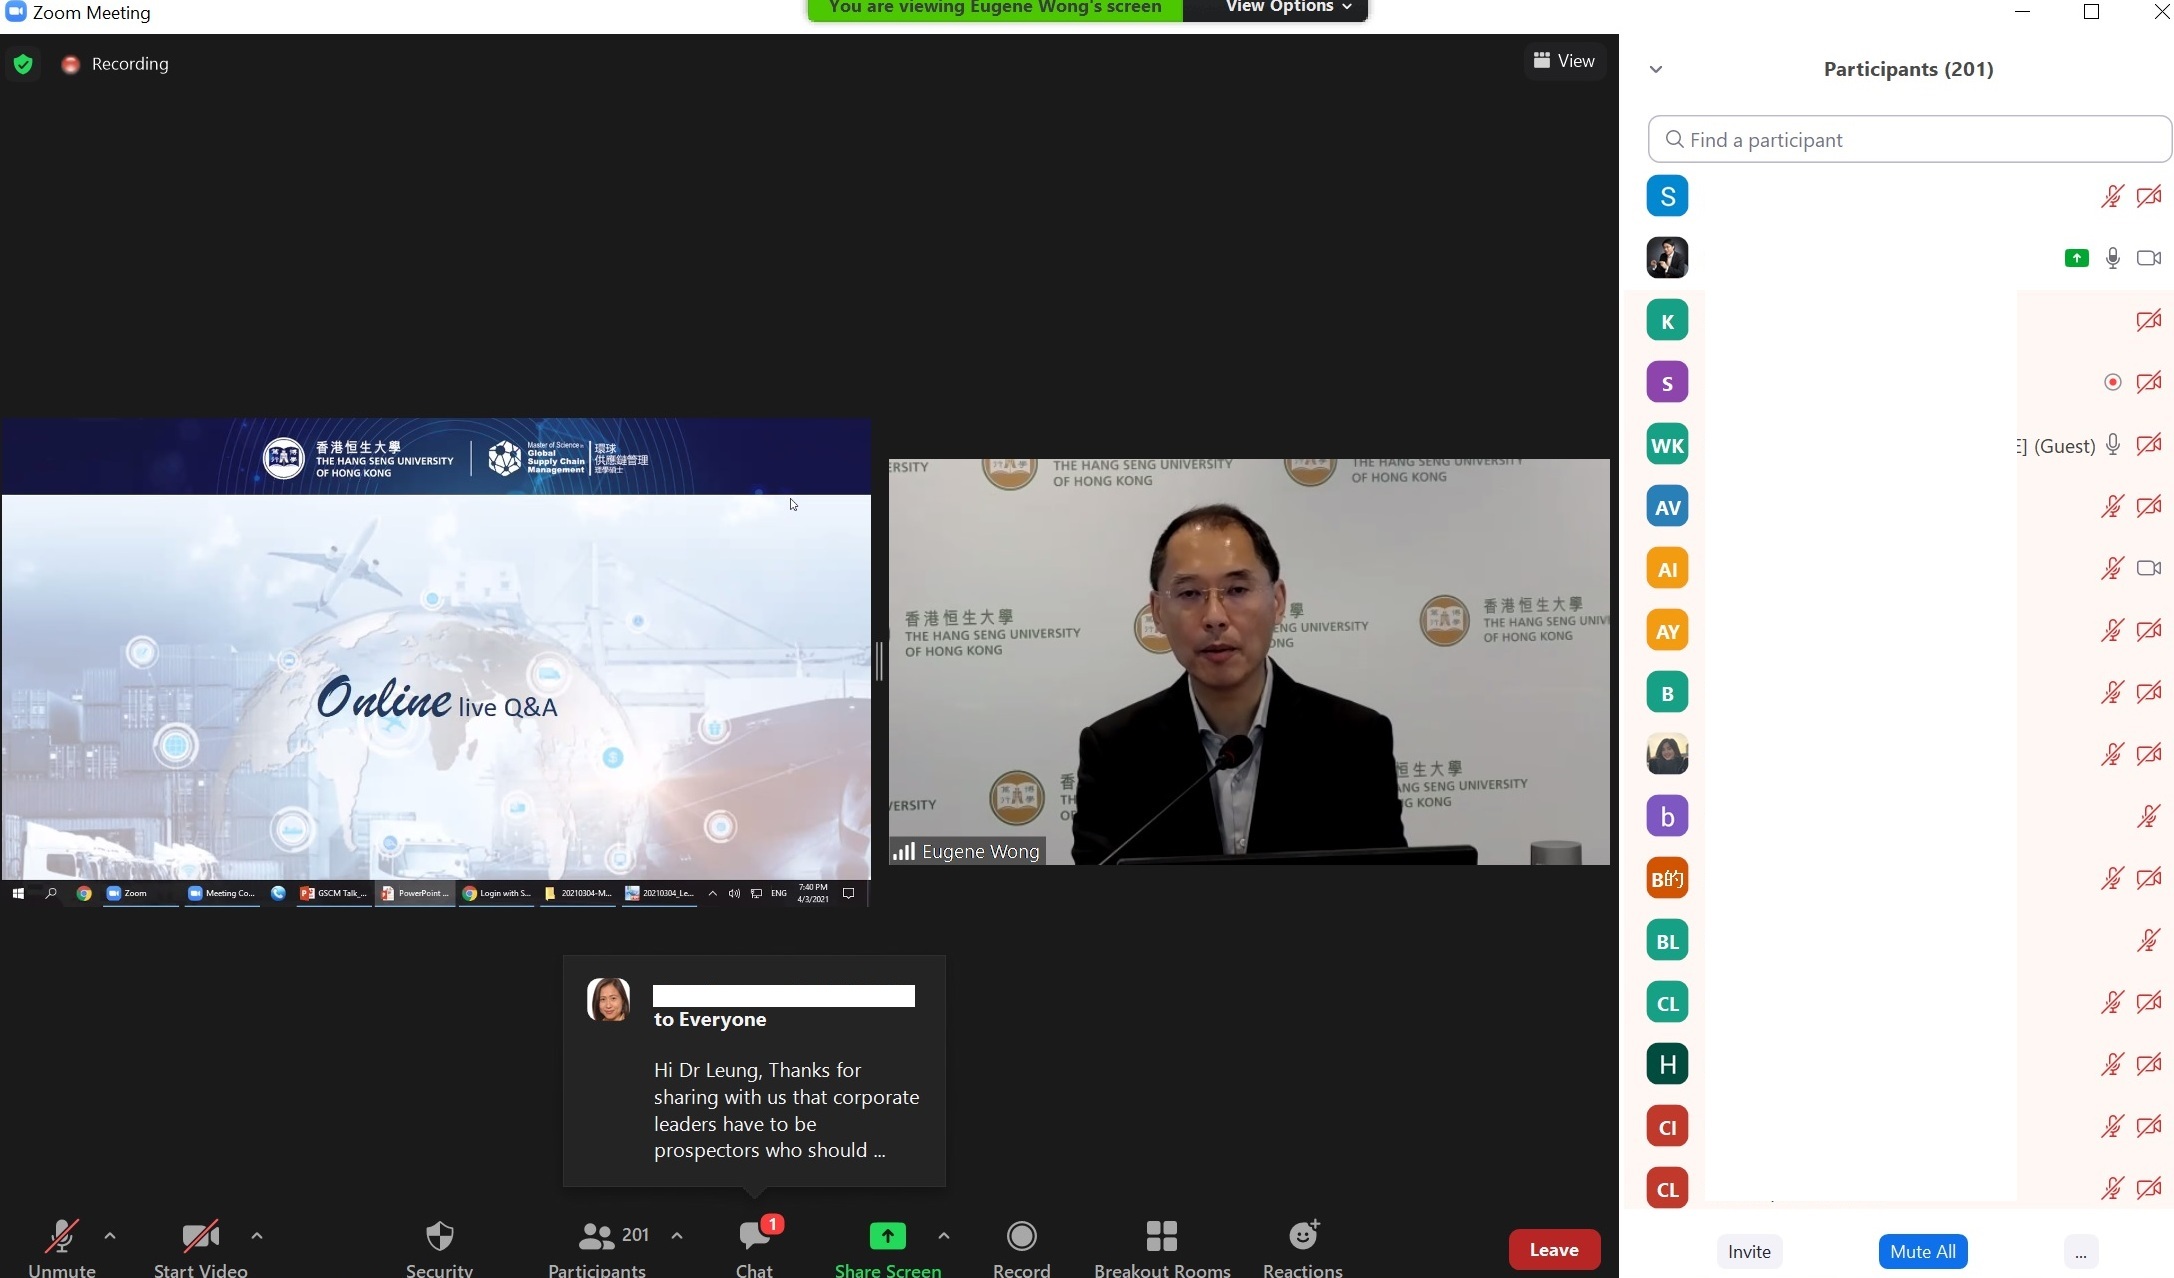
Task: Expand the View Options dropdown
Action: [1288, 8]
